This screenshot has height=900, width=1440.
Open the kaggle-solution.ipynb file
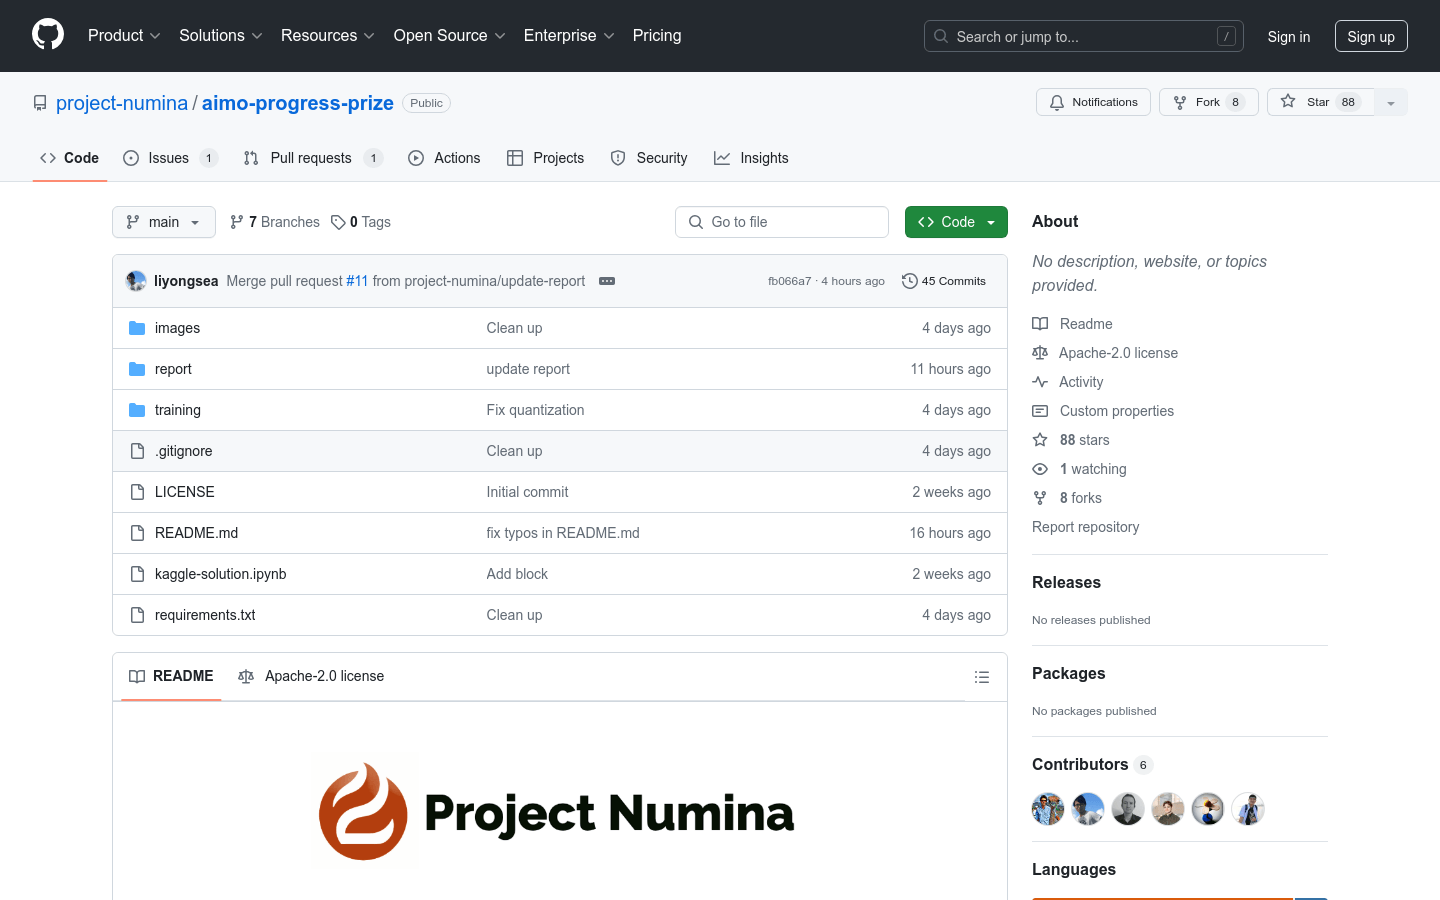[221, 574]
